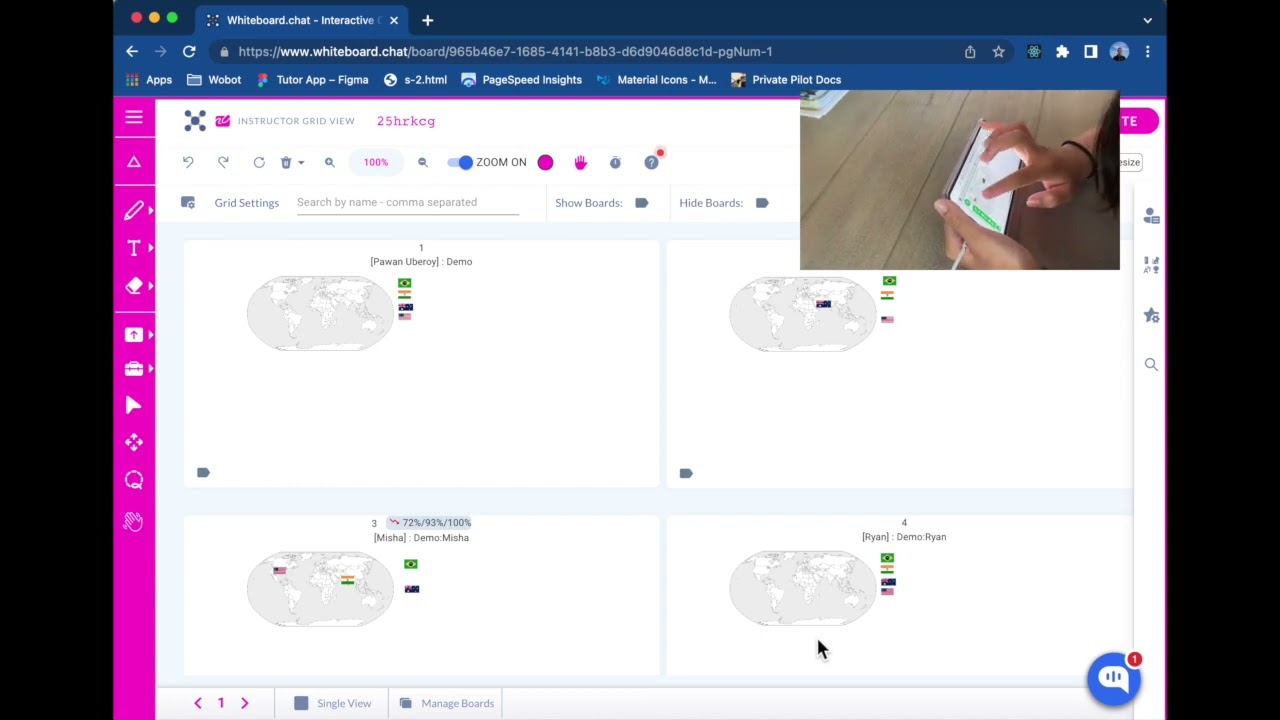The width and height of the screenshot is (1280, 720).
Task: Open Manage Boards
Action: (x=447, y=703)
